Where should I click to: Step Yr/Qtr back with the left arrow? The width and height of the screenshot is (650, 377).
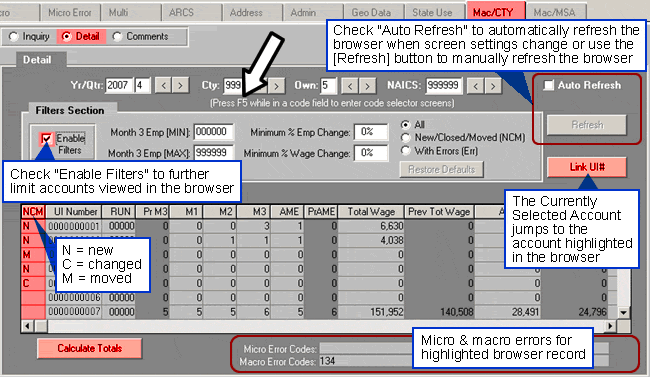163,86
